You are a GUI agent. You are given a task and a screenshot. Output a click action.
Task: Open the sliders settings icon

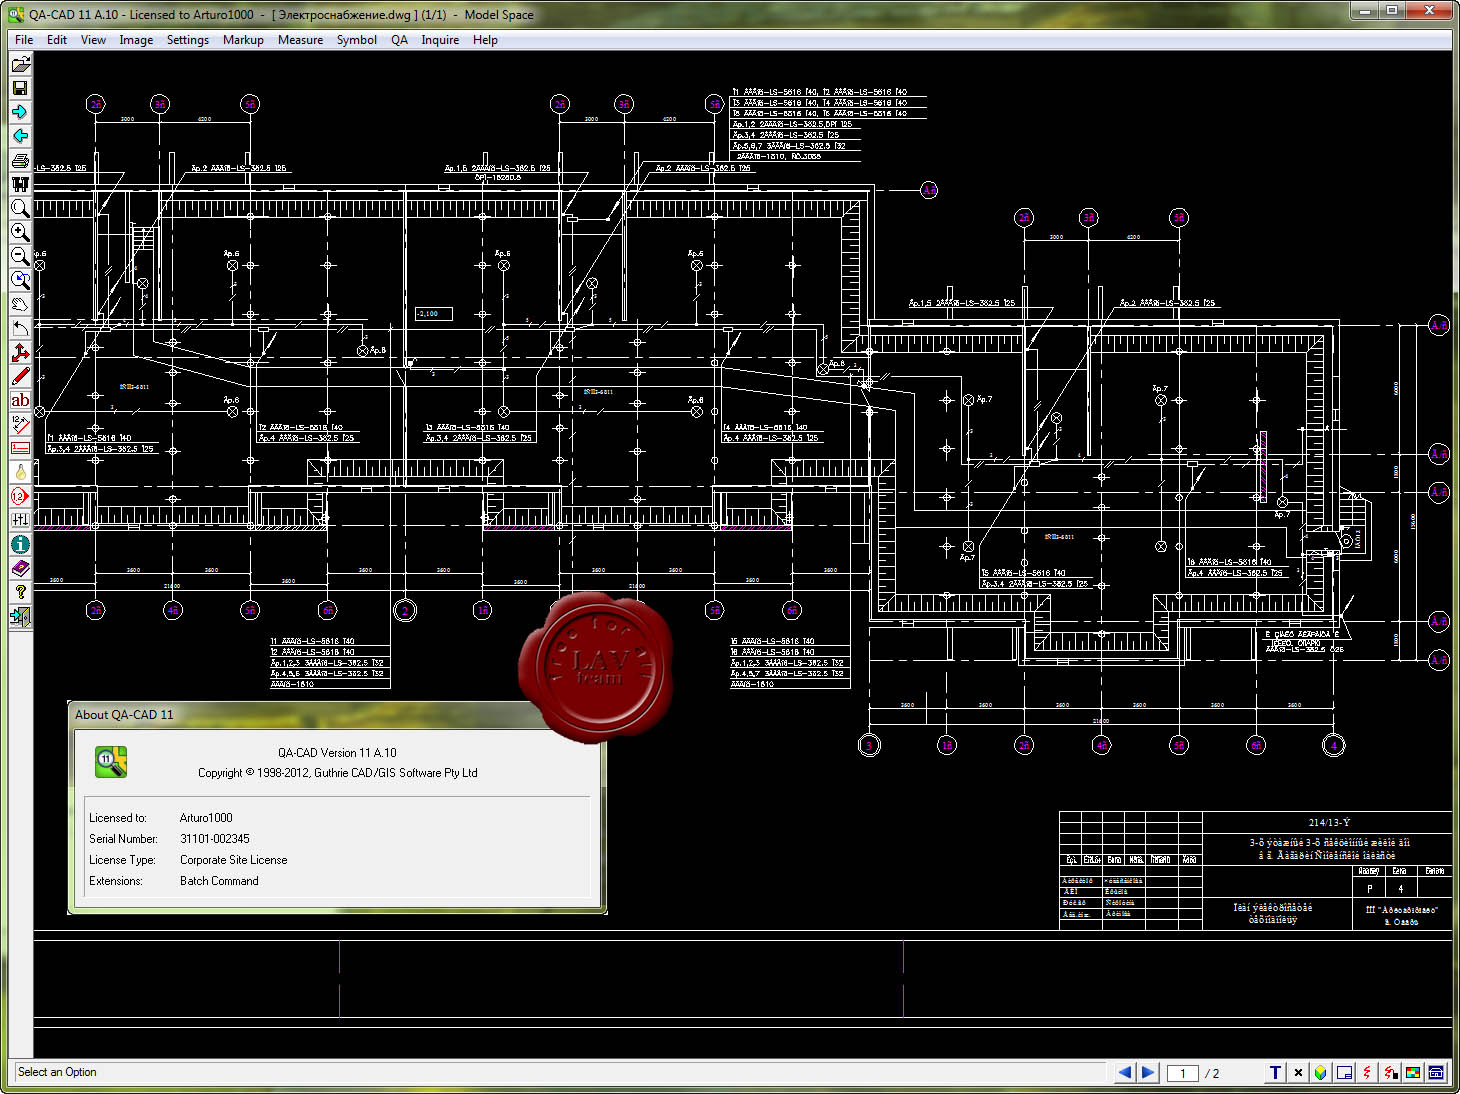(x=20, y=520)
